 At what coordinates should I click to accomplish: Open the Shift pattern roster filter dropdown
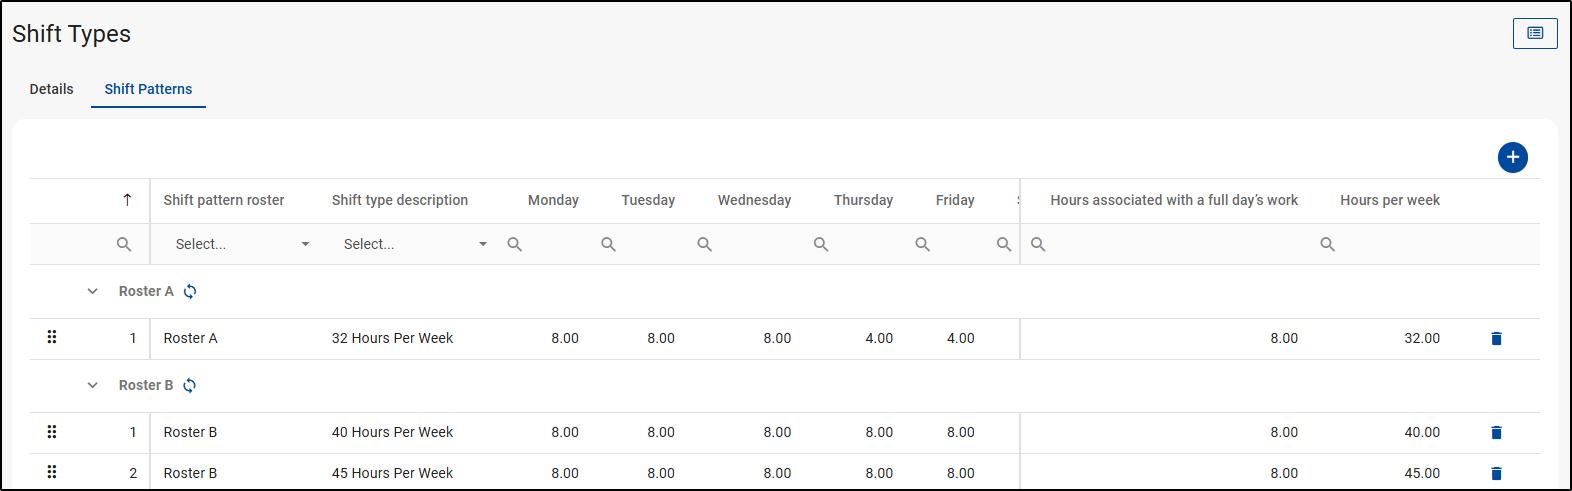click(241, 244)
